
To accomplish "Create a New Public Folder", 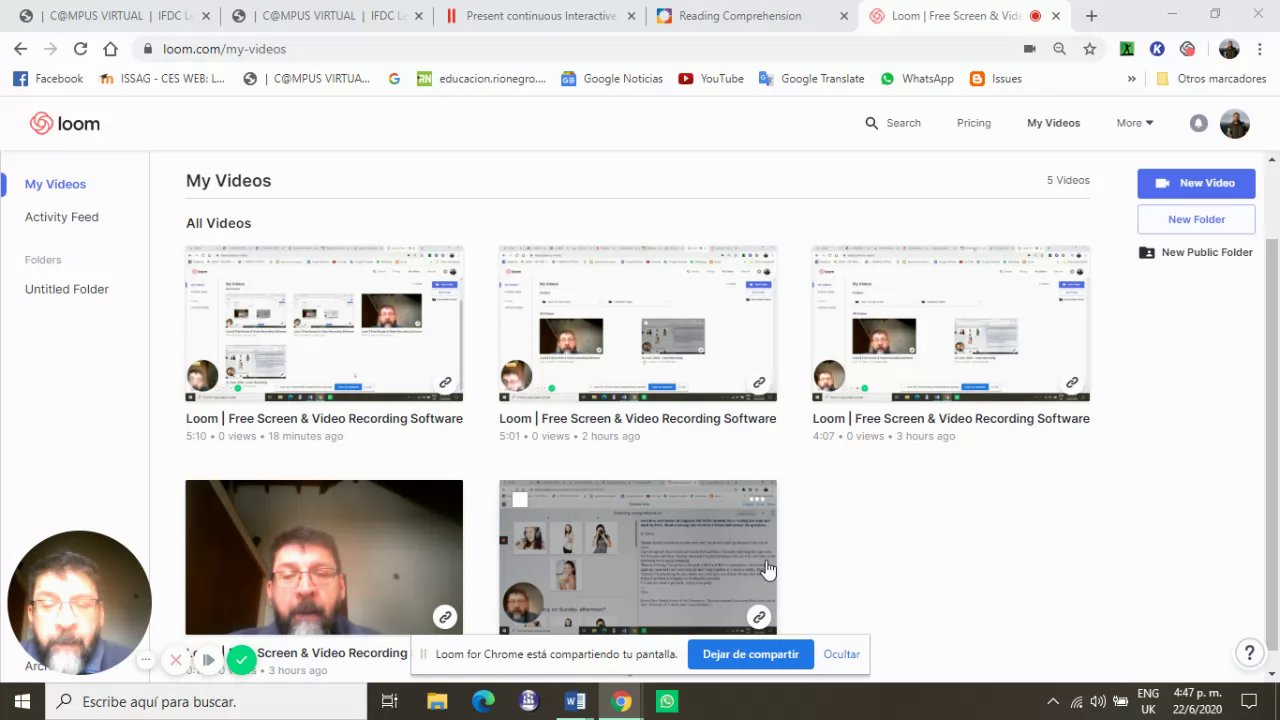I will click(x=1195, y=253).
